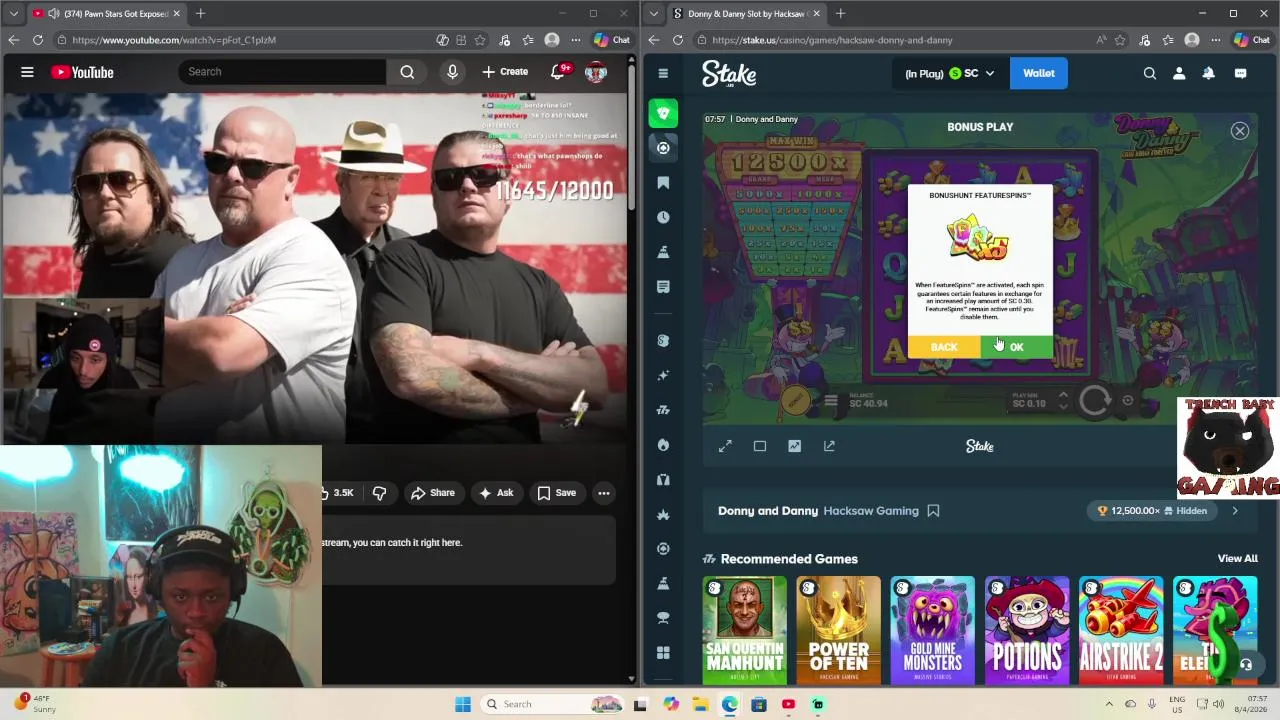The width and height of the screenshot is (1280, 720).
Task: Click the YouTube search magnifier button
Action: [407, 72]
